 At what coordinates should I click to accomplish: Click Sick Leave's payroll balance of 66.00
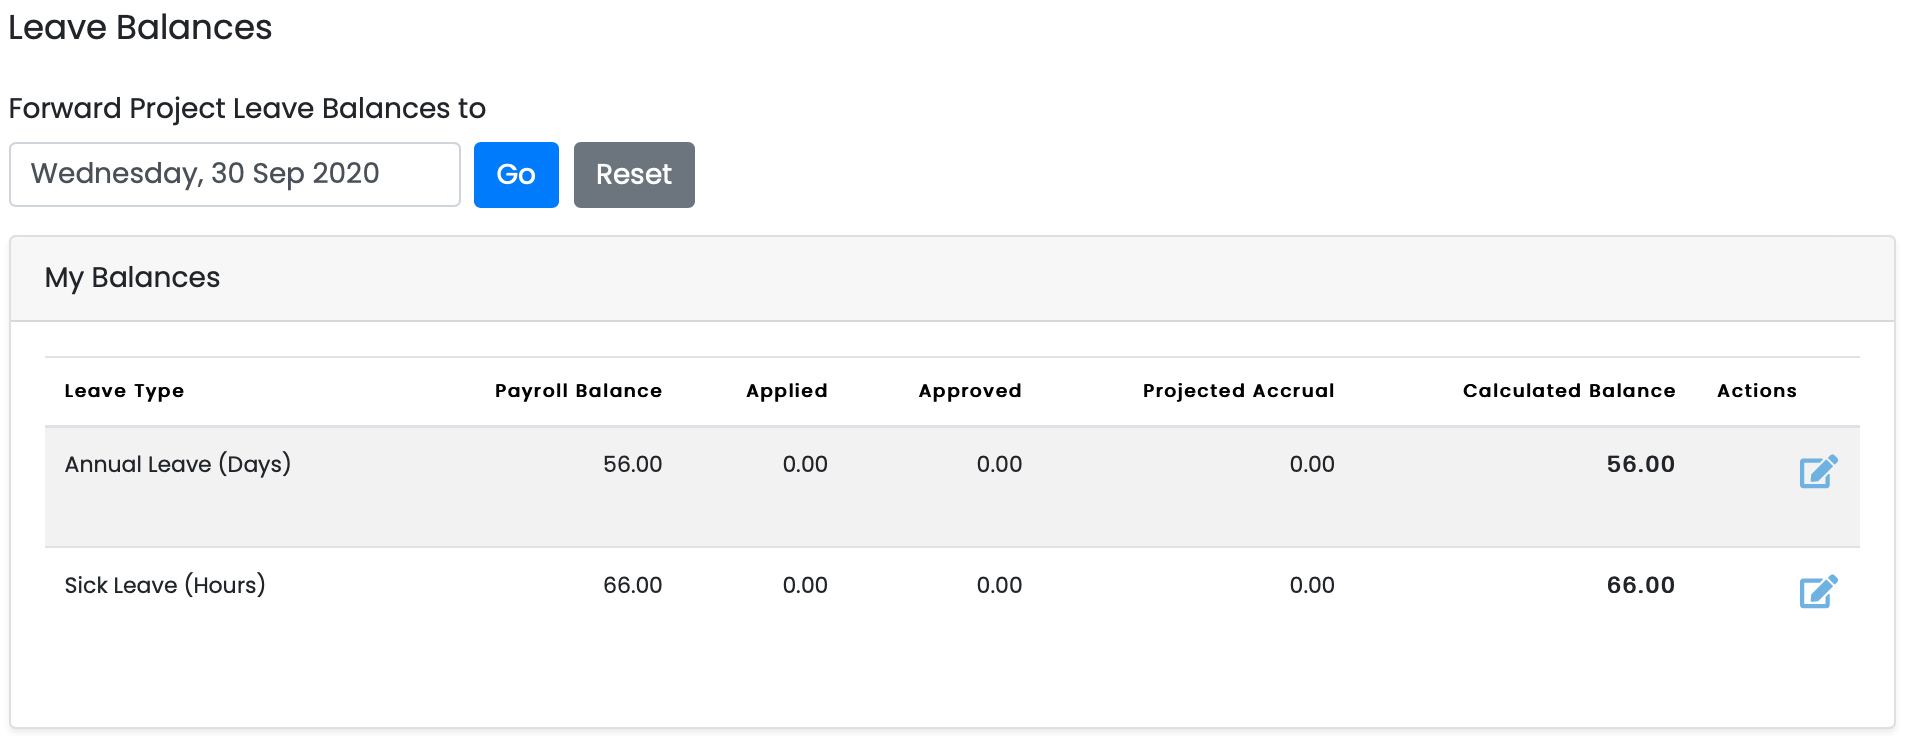632,585
